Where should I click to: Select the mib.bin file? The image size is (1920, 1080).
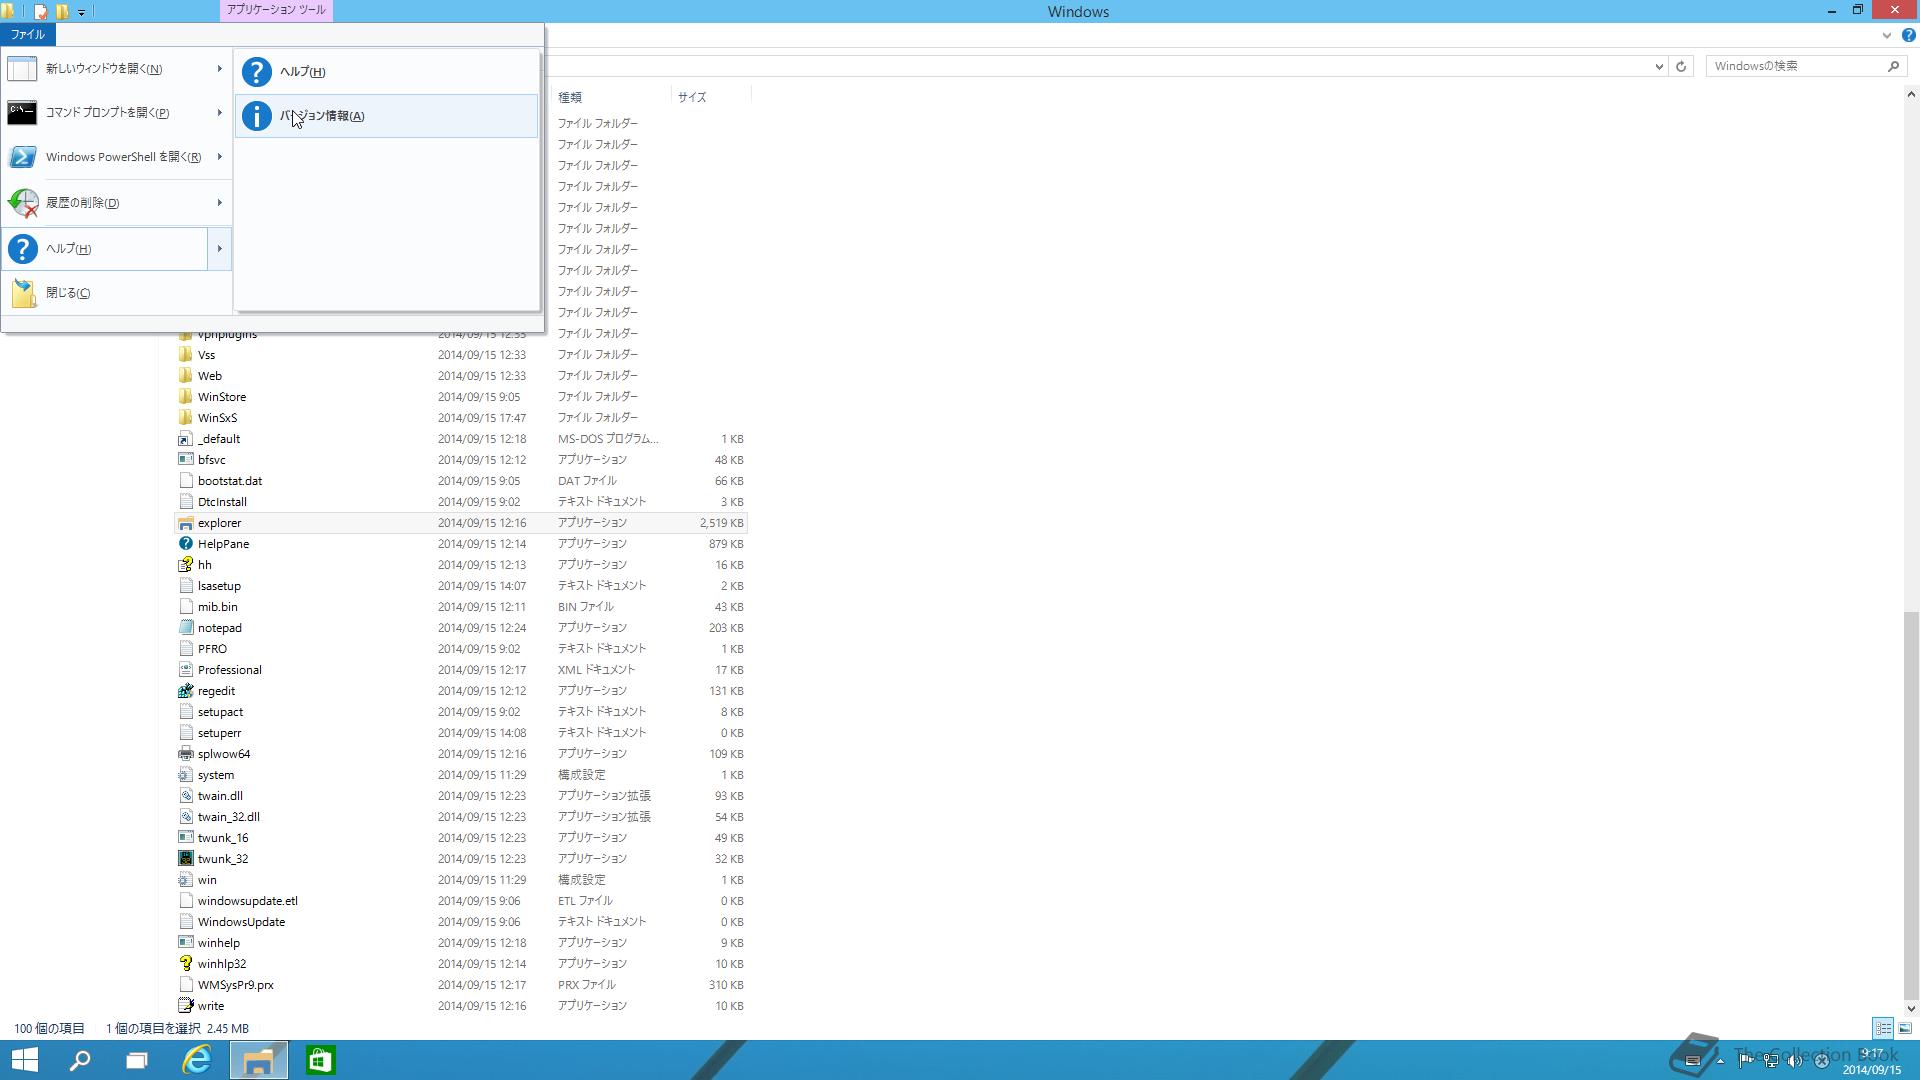461,607
